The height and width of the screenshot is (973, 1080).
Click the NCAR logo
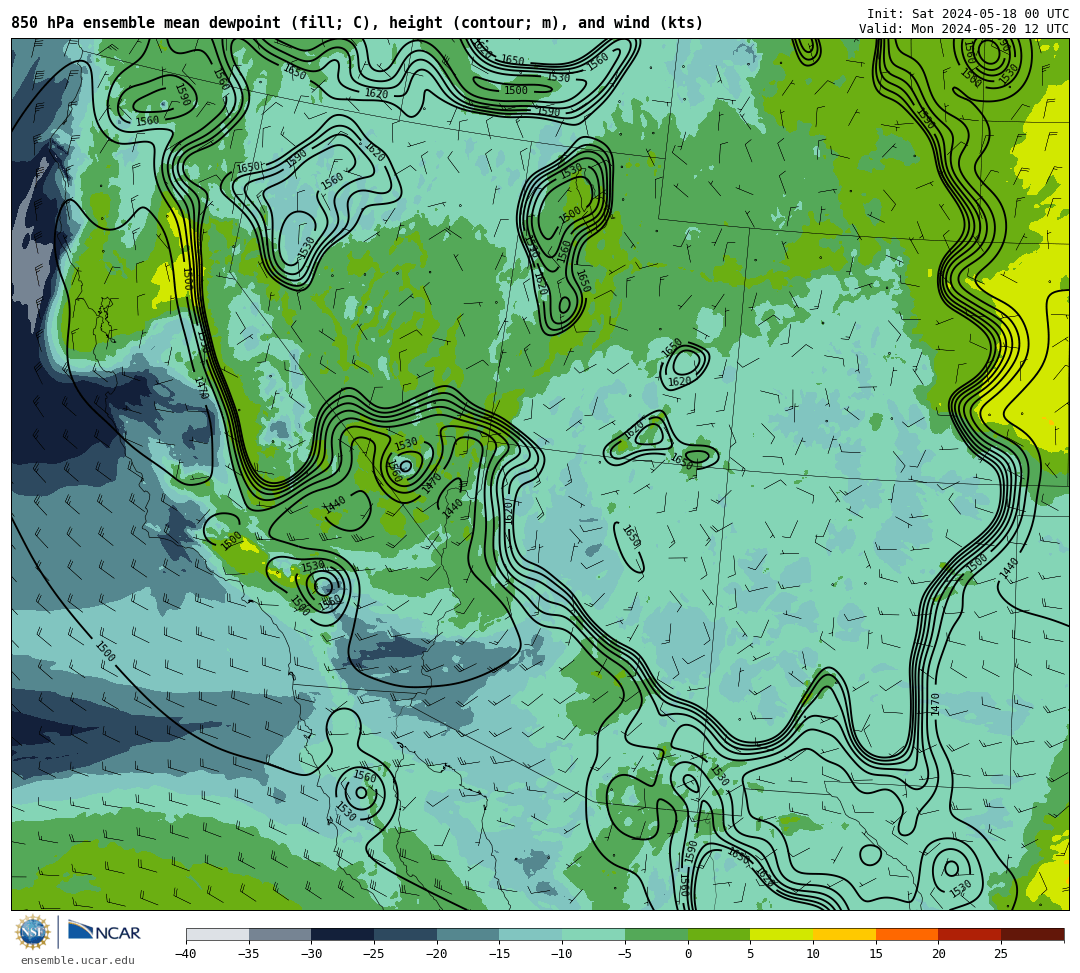[x=104, y=932]
